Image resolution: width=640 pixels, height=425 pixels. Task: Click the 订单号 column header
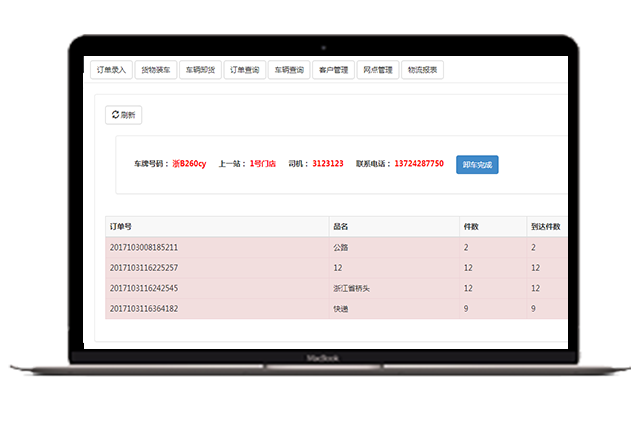click(120, 227)
